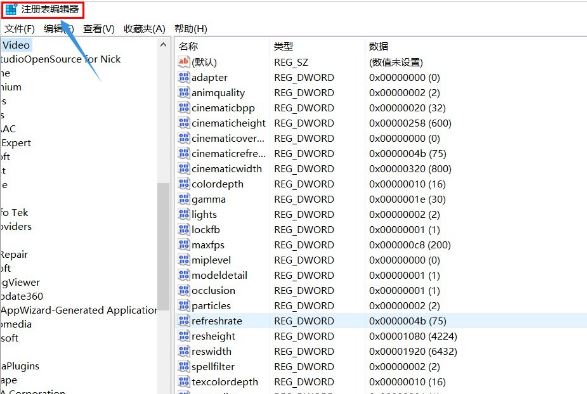
Task: Click the DWORD icon next to lights
Action: 183,214
